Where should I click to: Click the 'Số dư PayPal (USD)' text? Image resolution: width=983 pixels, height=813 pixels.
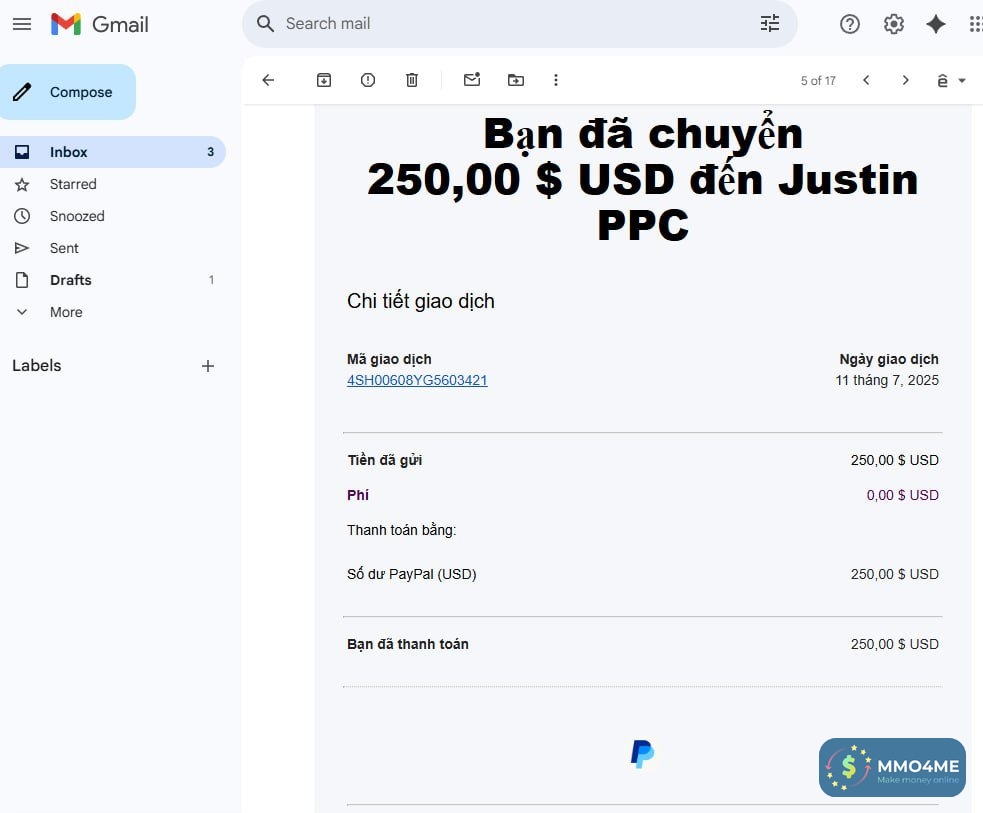pyautogui.click(x=412, y=574)
